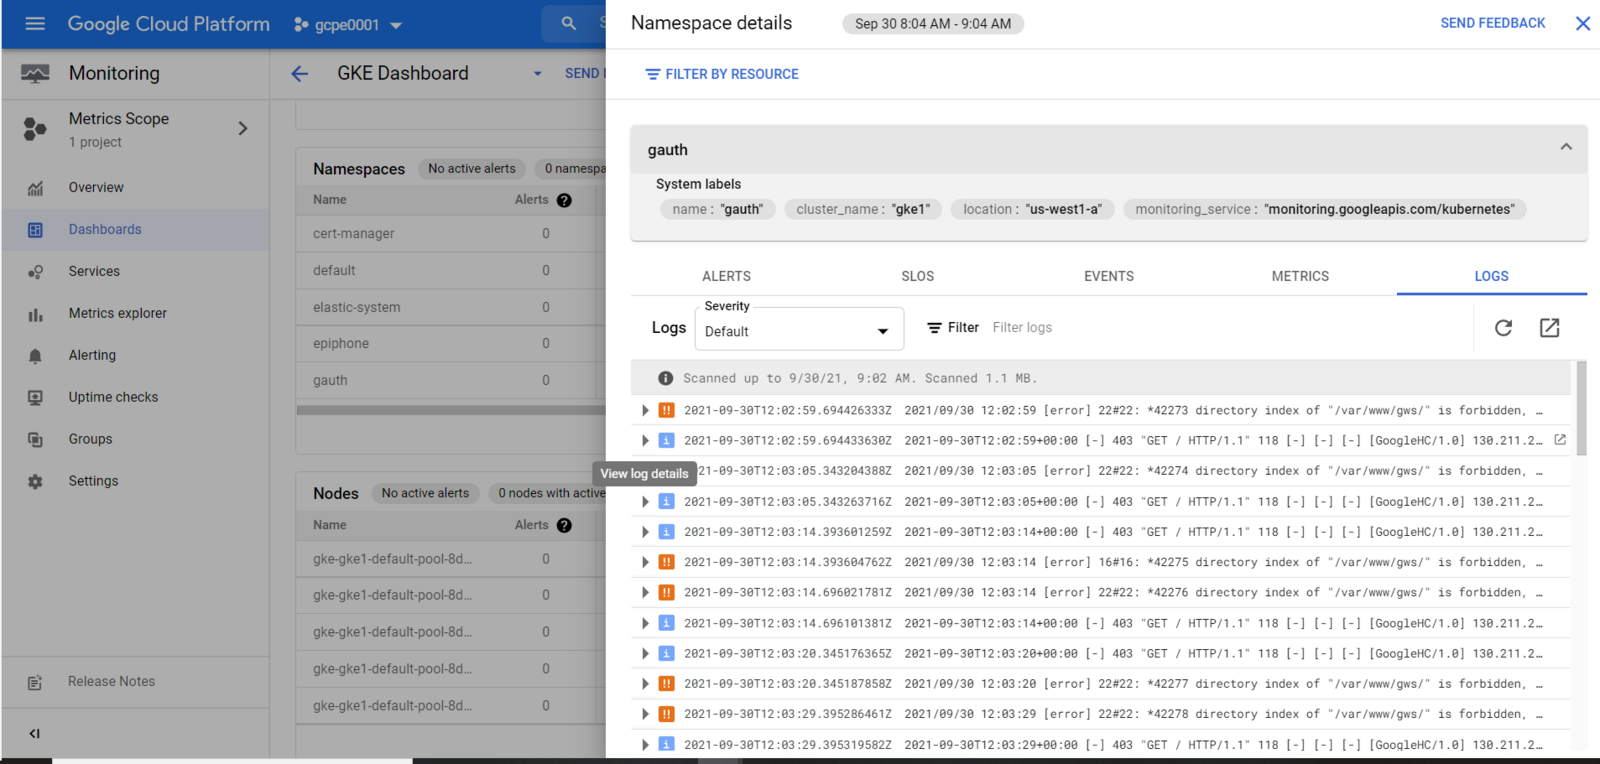Expand log entry at 12:03:14.696021781Z
1600x764 pixels.
pos(645,592)
